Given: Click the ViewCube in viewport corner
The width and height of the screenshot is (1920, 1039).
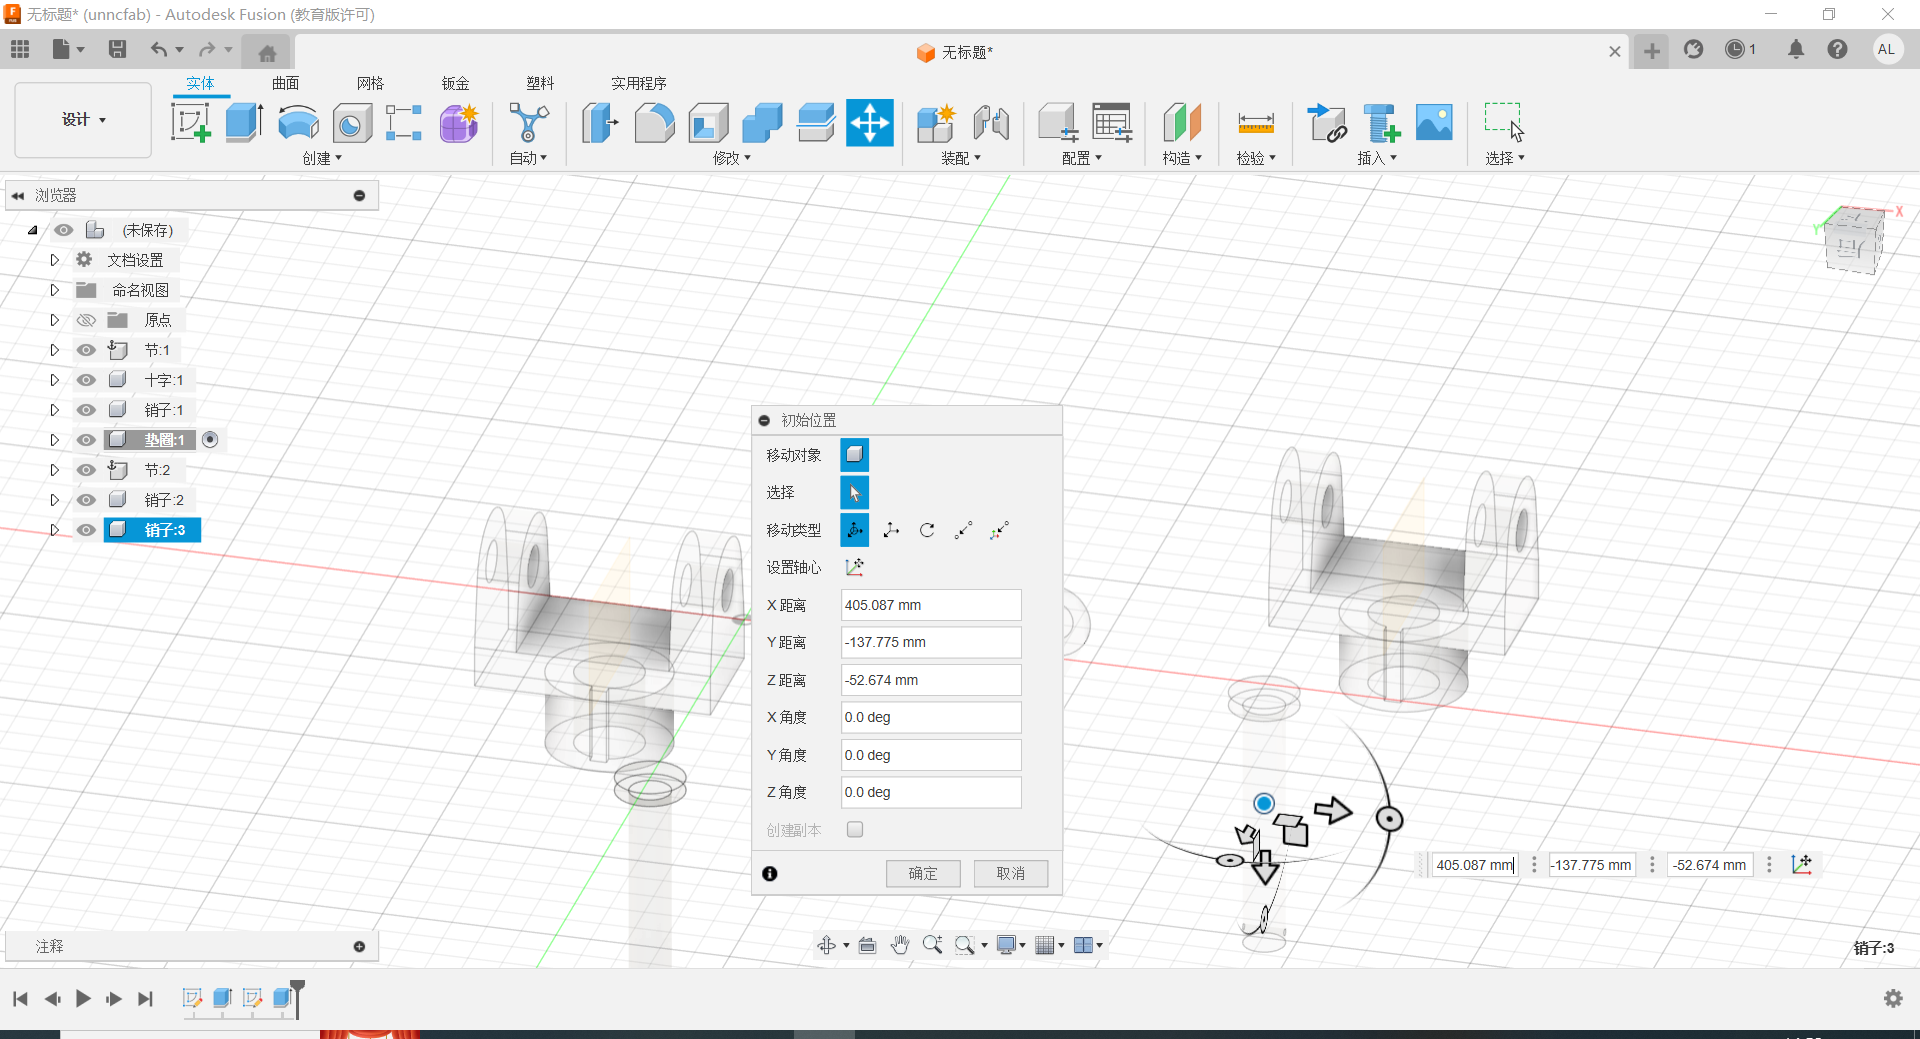Looking at the screenshot, I should (x=1853, y=242).
